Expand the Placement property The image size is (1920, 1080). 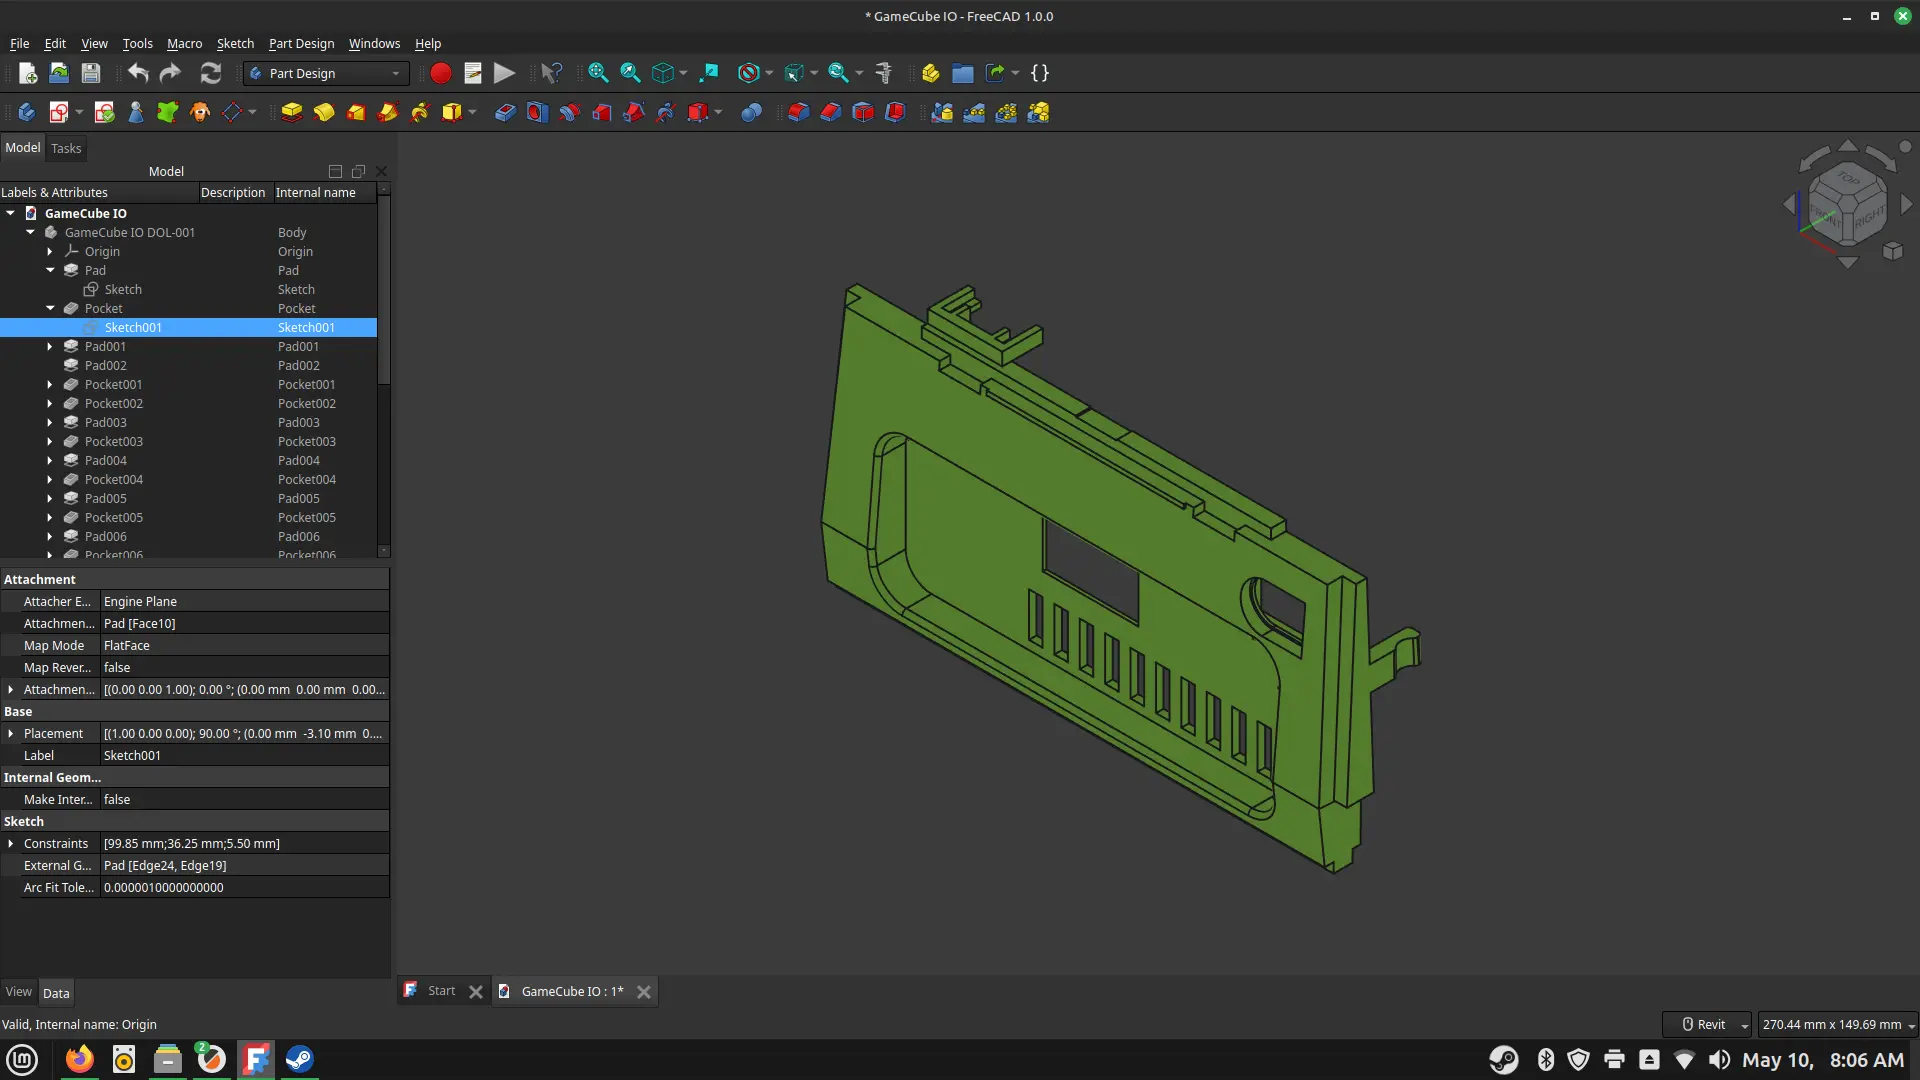(11, 733)
